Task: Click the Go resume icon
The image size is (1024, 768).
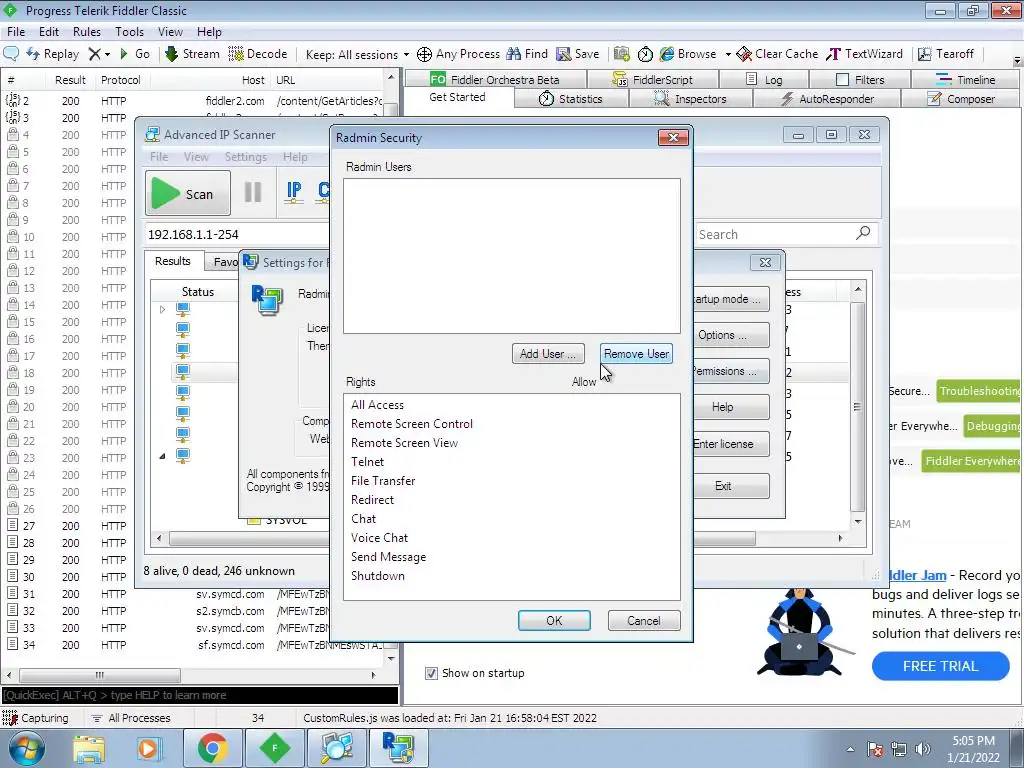Action: pyautogui.click(x=125, y=54)
